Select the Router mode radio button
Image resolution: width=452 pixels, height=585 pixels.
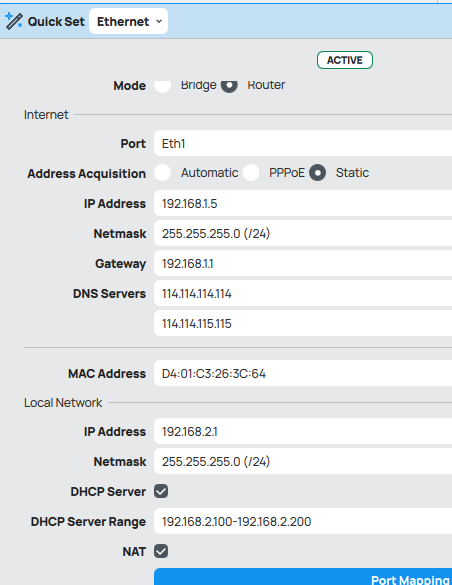(x=229, y=85)
